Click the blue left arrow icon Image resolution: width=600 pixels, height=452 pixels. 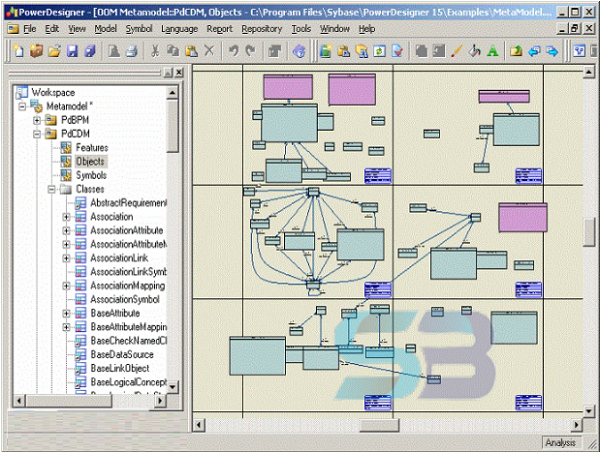(x=534, y=51)
